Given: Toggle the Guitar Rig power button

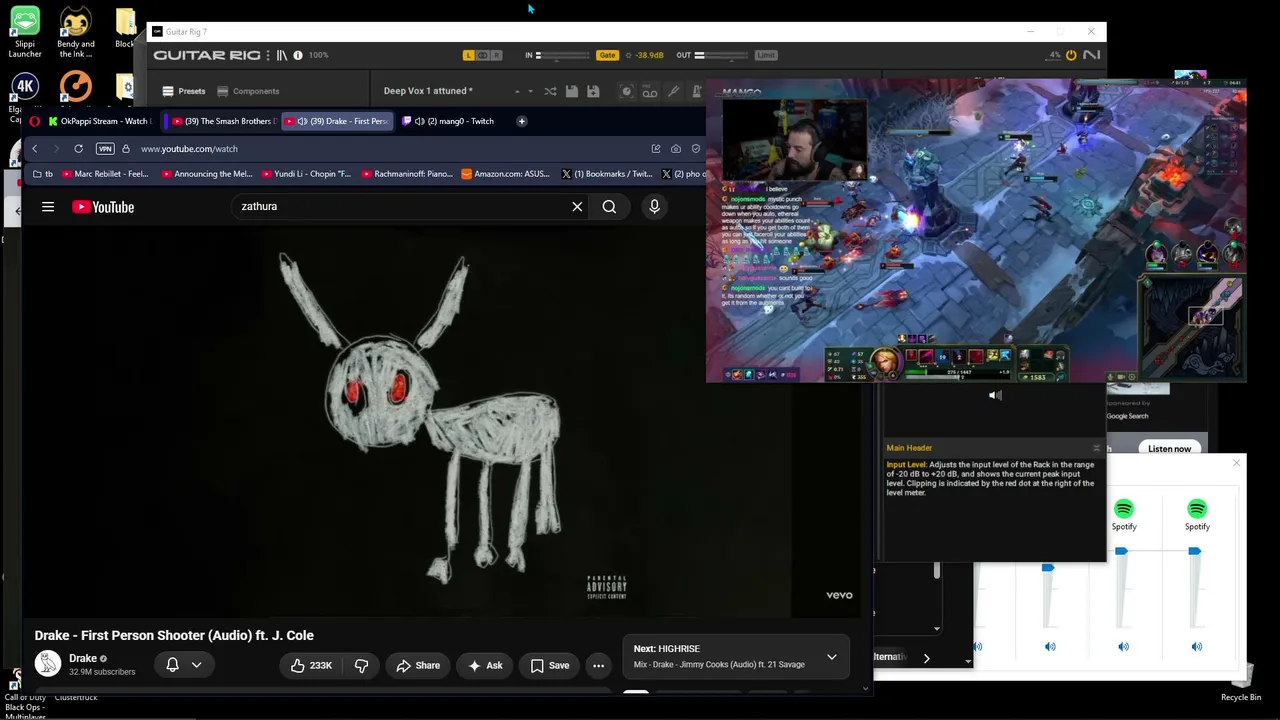Looking at the screenshot, I should pos(1071,55).
